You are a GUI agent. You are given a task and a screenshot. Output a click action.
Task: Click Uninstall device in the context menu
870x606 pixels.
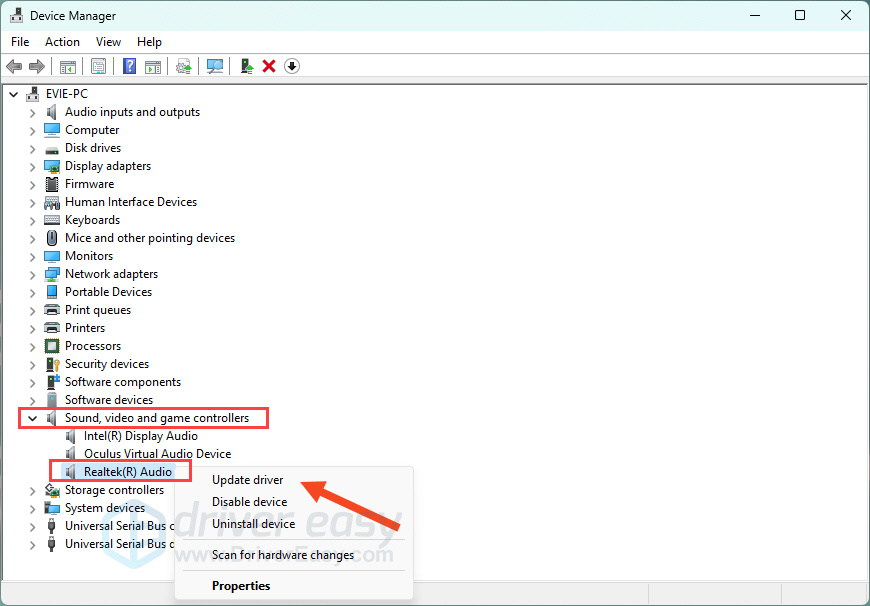253,523
